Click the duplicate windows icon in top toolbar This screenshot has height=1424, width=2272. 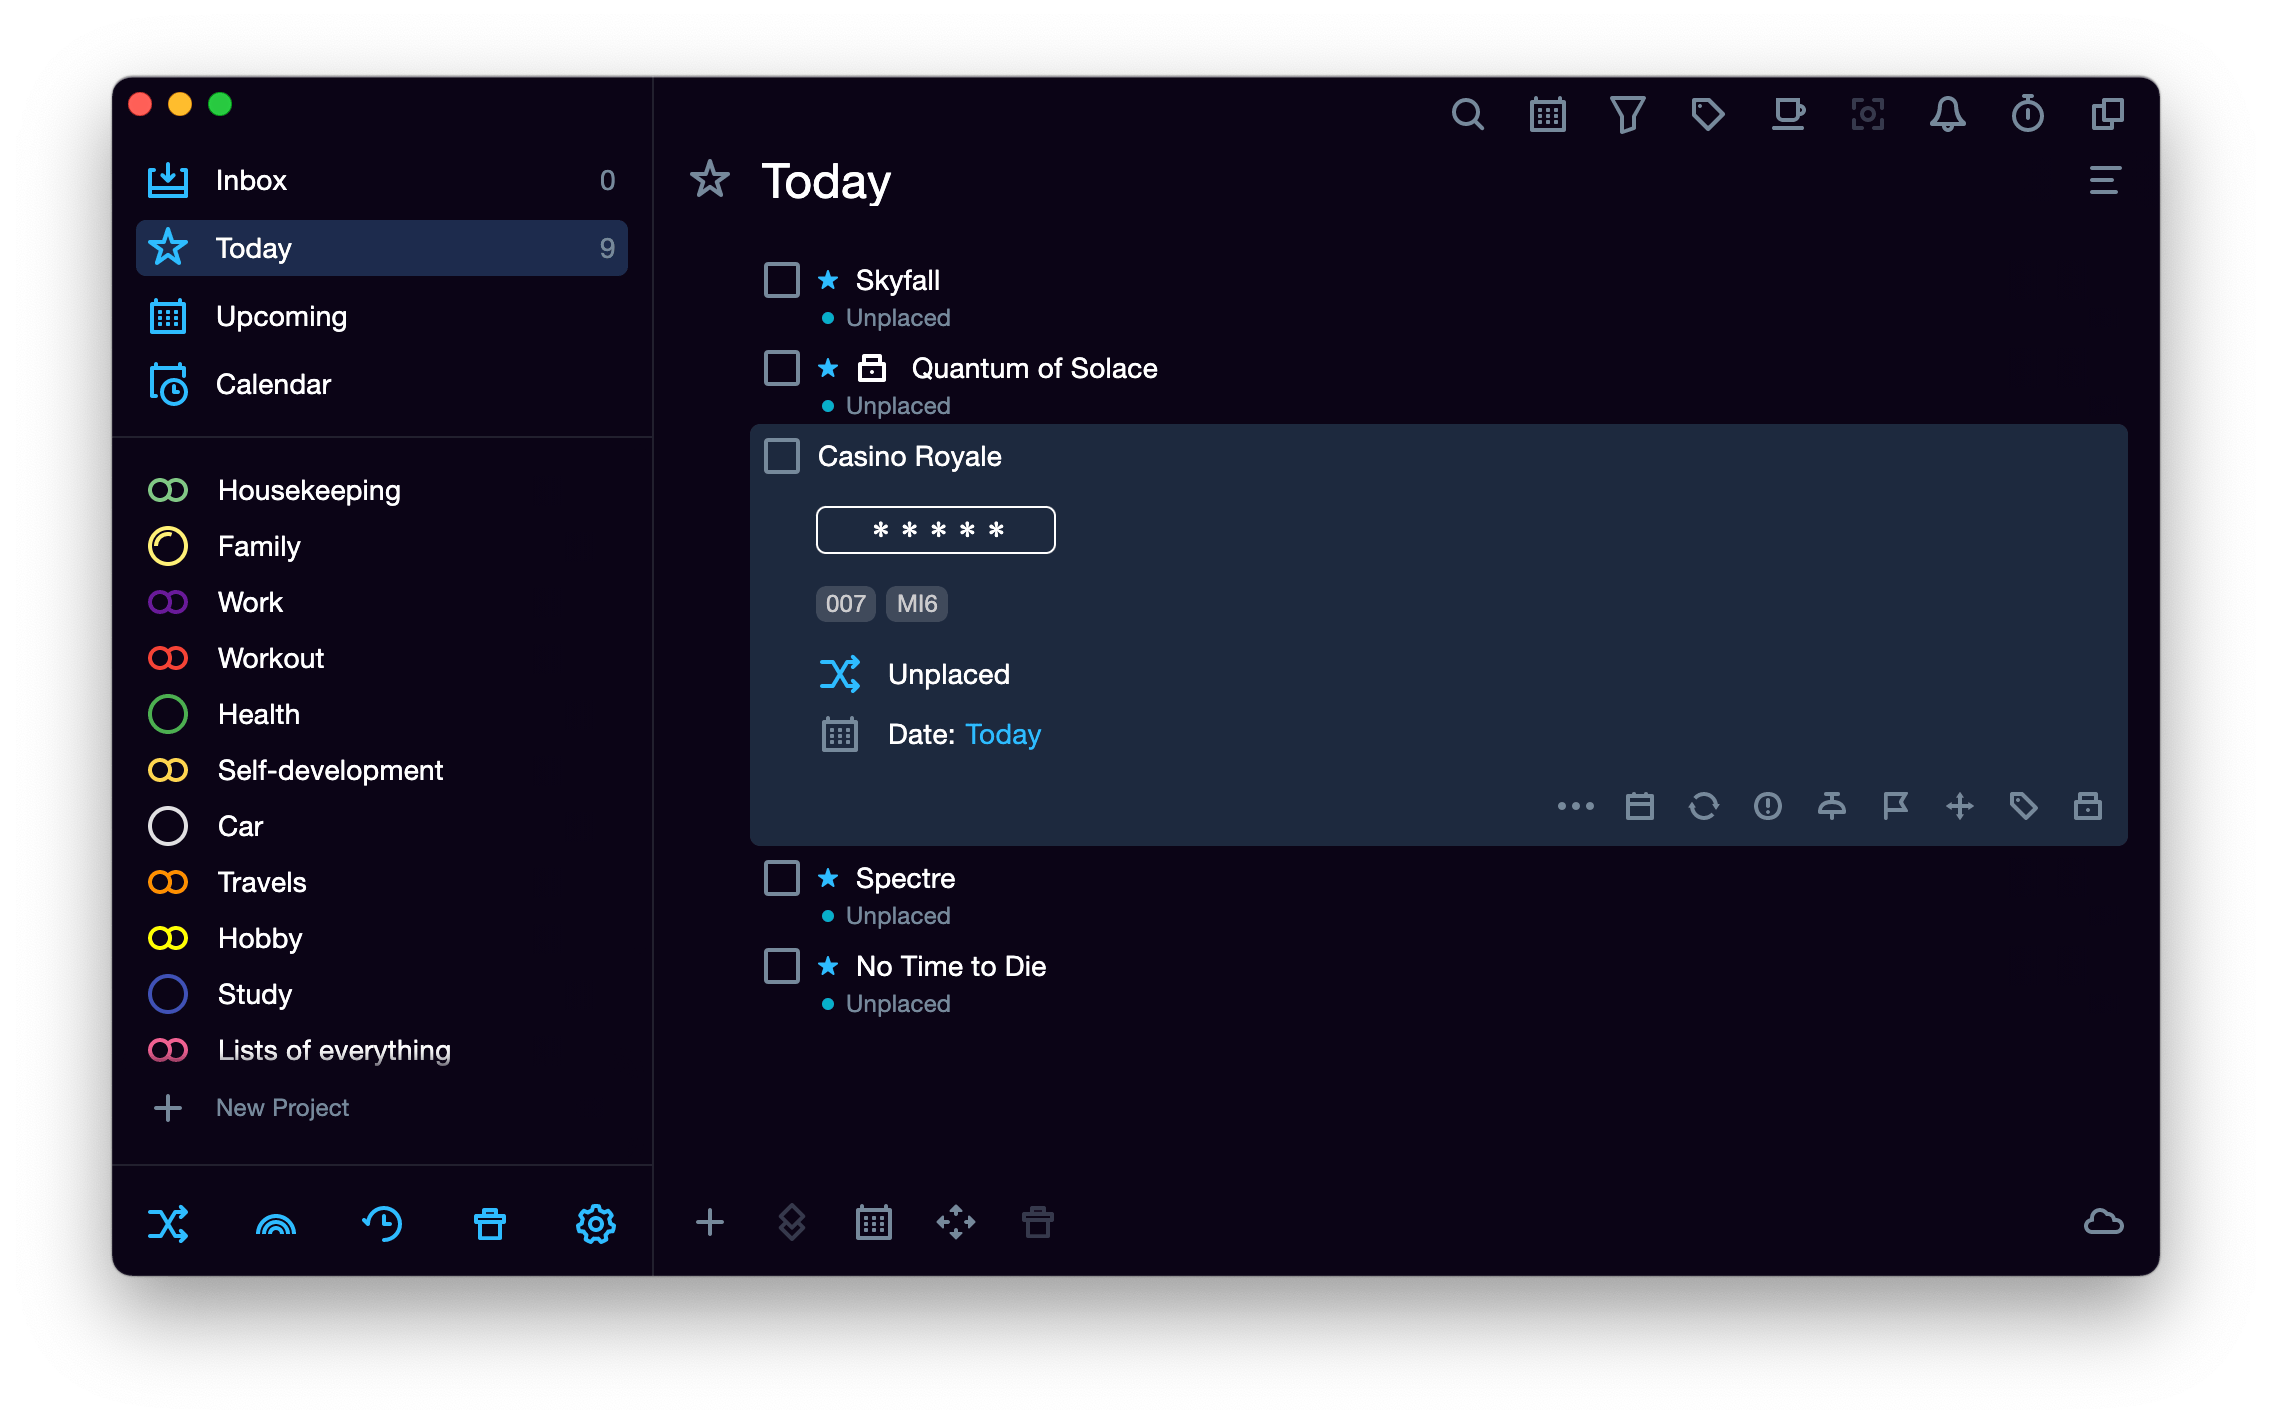pyautogui.click(x=2107, y=115)
